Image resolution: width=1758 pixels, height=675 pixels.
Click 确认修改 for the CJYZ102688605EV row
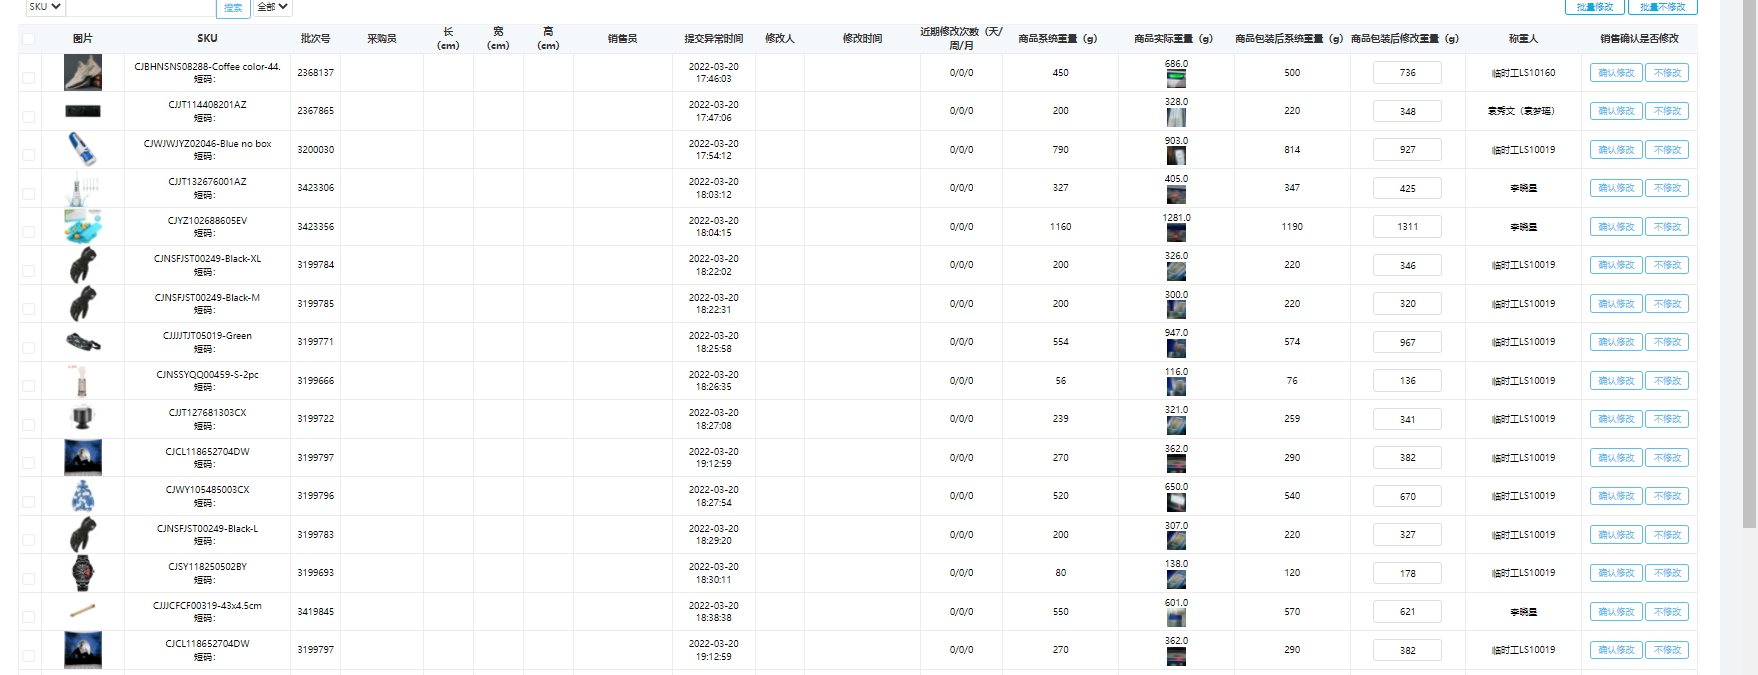pyautogui.click(x=1615, y=227)
